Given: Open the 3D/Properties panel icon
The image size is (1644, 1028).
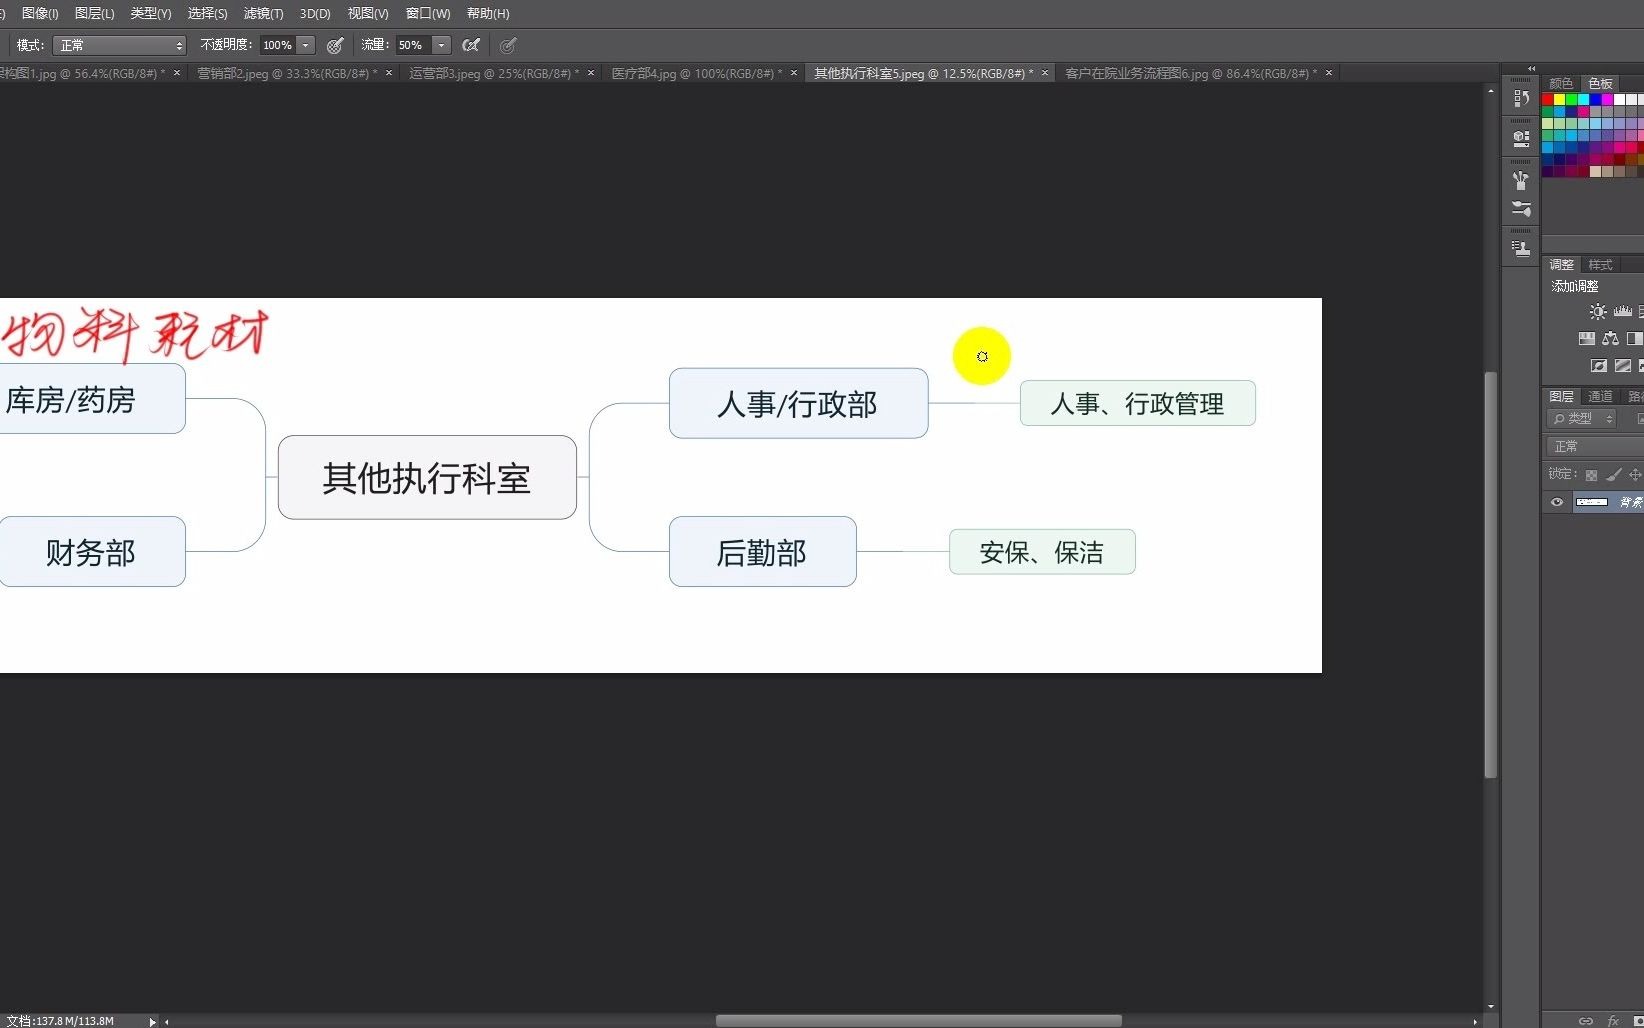Looking at the screenshot, I should tap(1521, 138).
